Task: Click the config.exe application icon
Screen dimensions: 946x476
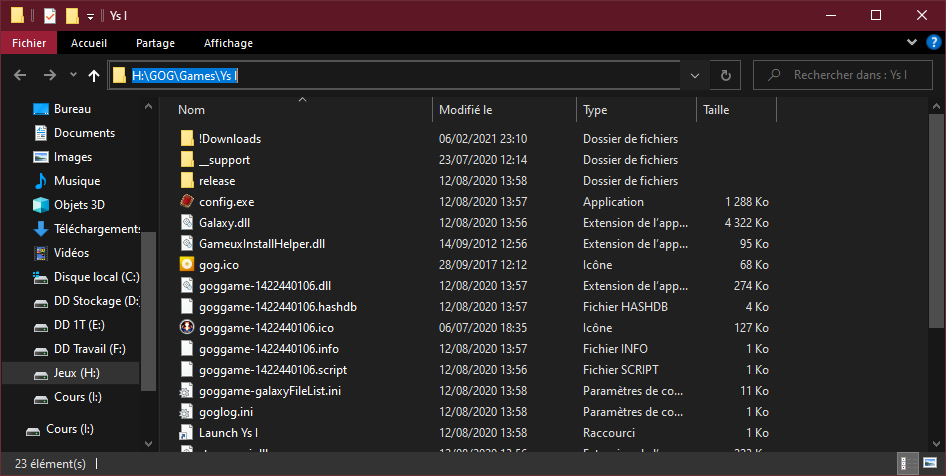Action: [x=187, y=202]
